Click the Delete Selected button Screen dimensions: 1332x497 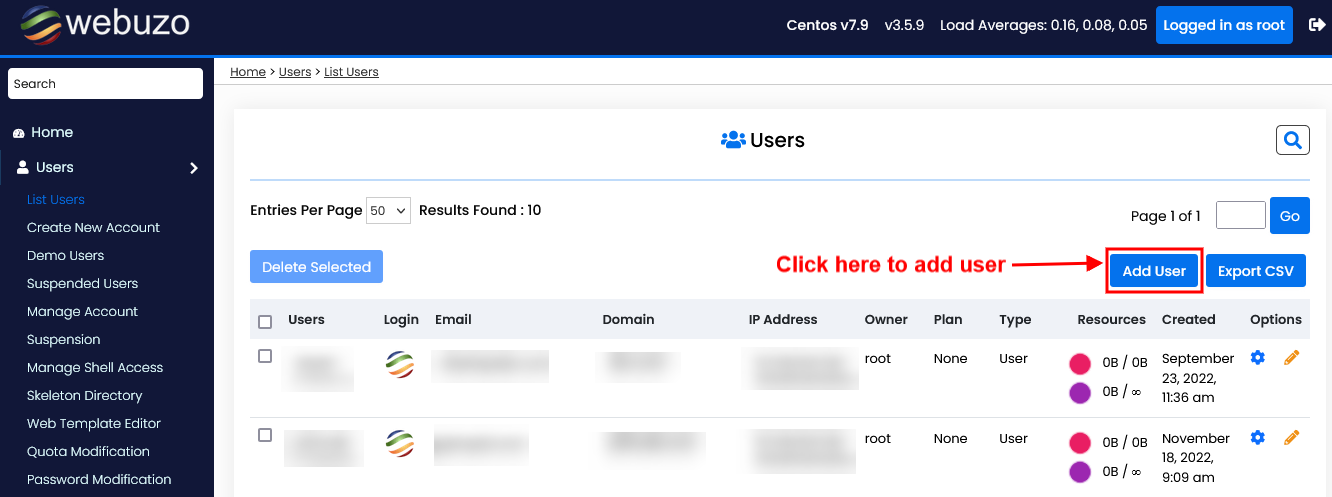click(x=316, y=267)
